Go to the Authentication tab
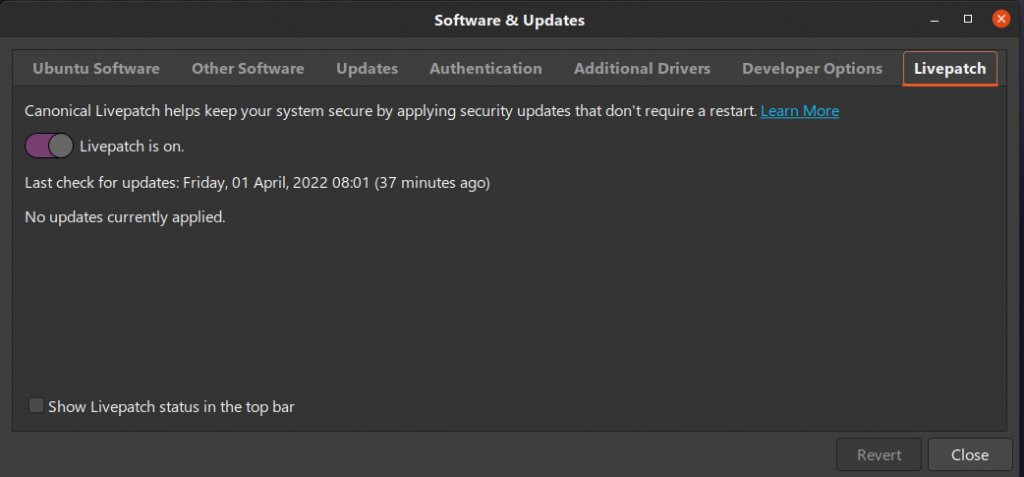This screenshot has width=1024, height=477. (485, 69)
